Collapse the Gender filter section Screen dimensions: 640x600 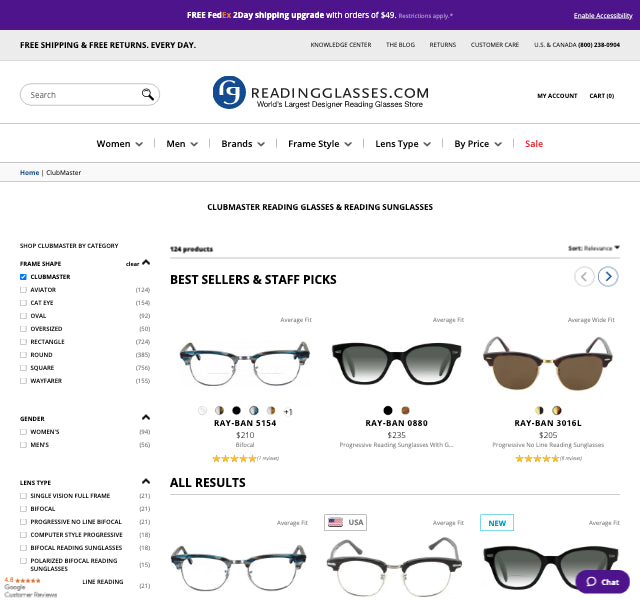146,418
